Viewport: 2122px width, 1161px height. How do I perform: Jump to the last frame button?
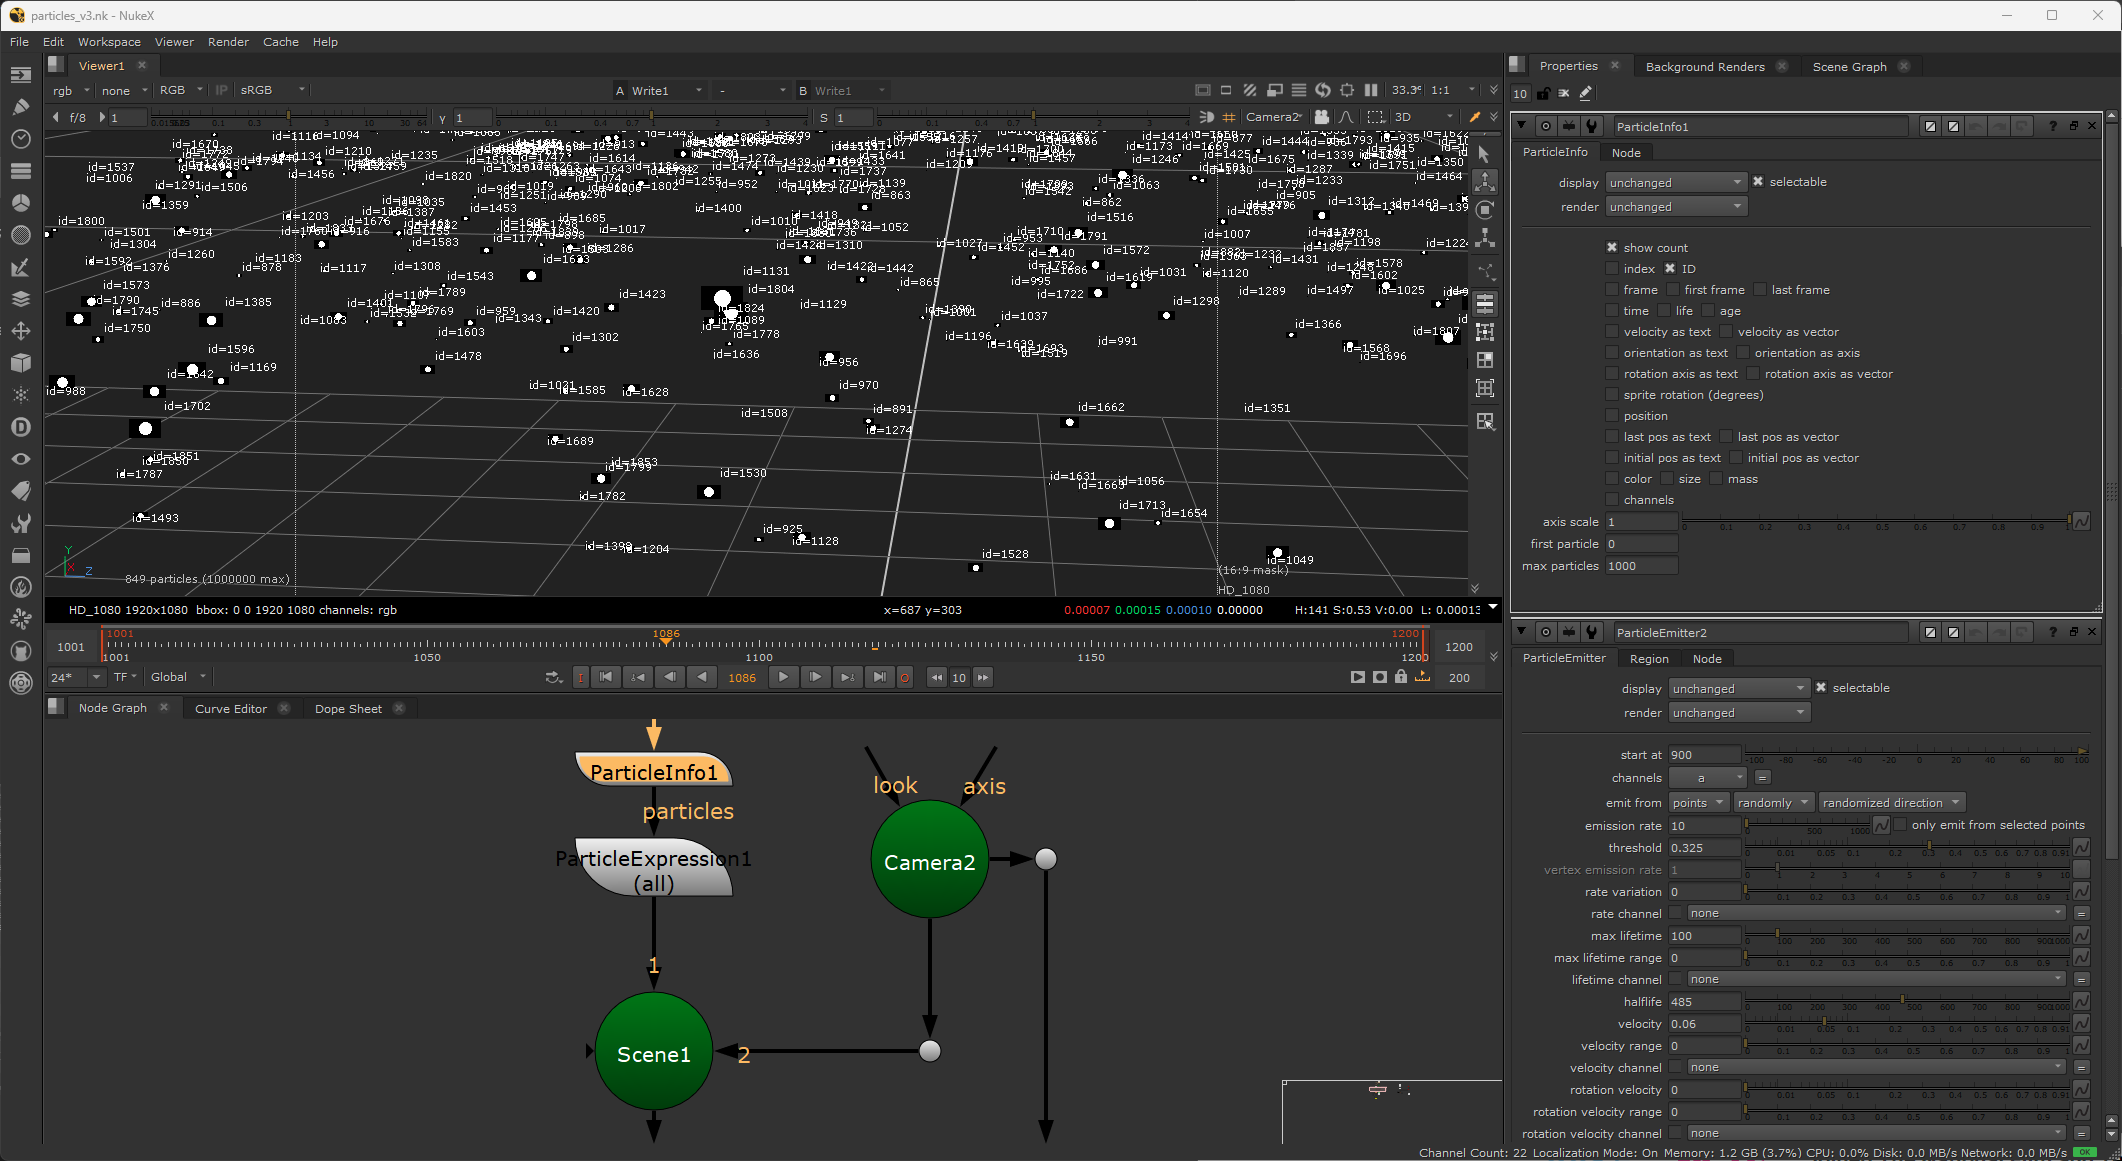tap(878, 677)
